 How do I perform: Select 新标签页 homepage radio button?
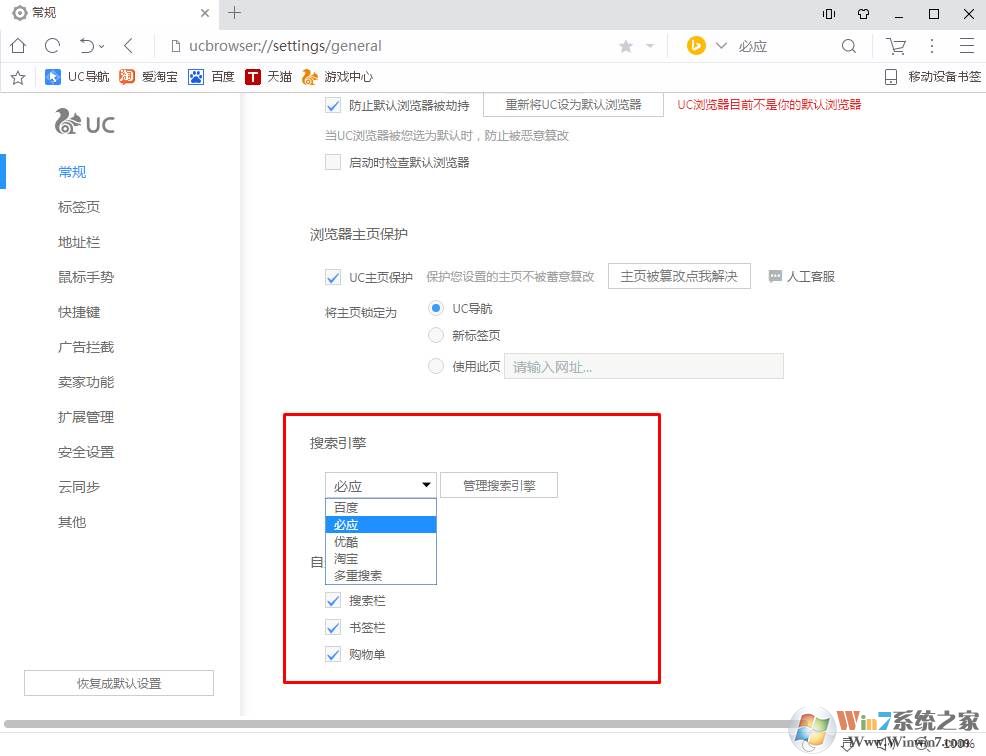point(436,335)
